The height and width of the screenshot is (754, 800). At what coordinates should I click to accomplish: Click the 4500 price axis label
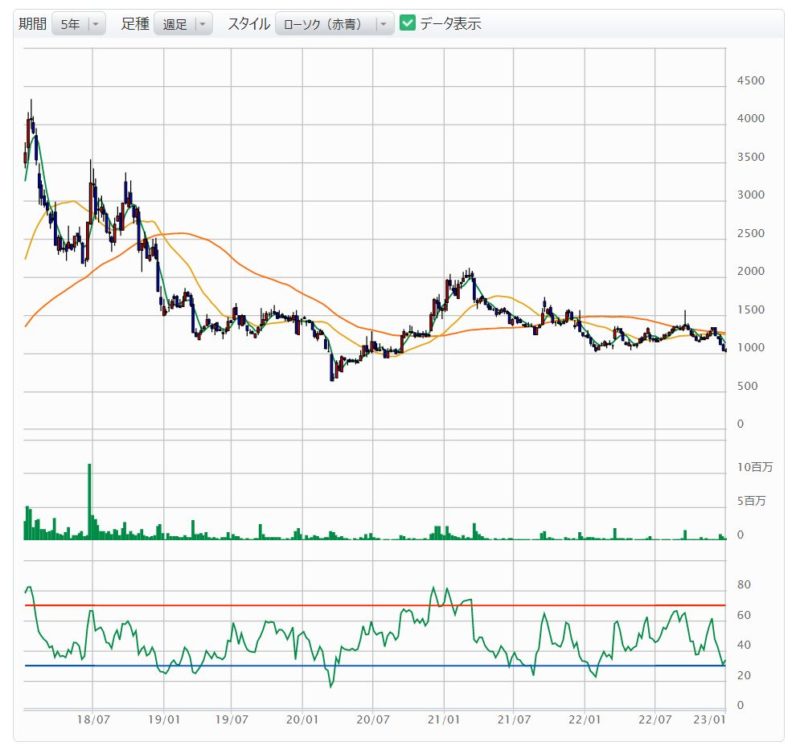click(x=751, y=81)
